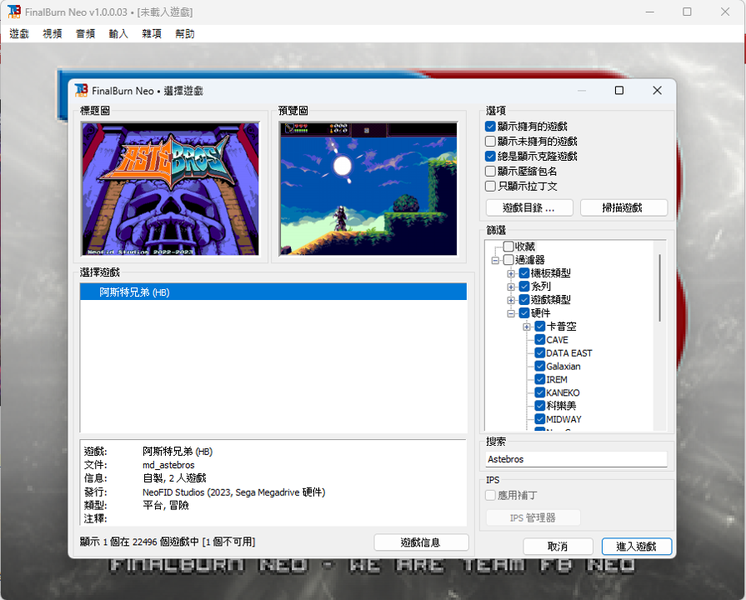Close the select-game dialog
Image resolution: width=746 pixels, height=600 pixels.
pos(657,90)
